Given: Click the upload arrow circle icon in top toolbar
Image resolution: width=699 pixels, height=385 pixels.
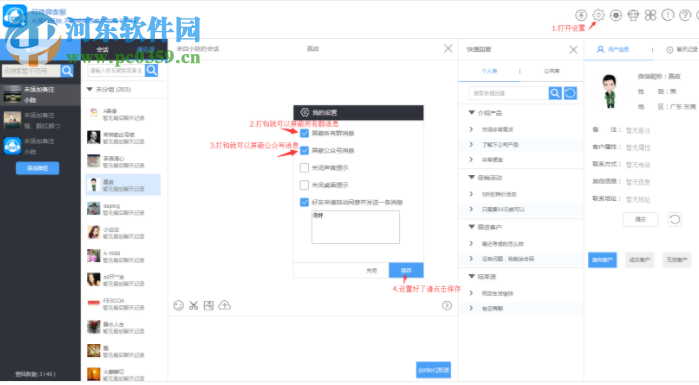Looking at the screenshot, I should [x=581, y=15].
